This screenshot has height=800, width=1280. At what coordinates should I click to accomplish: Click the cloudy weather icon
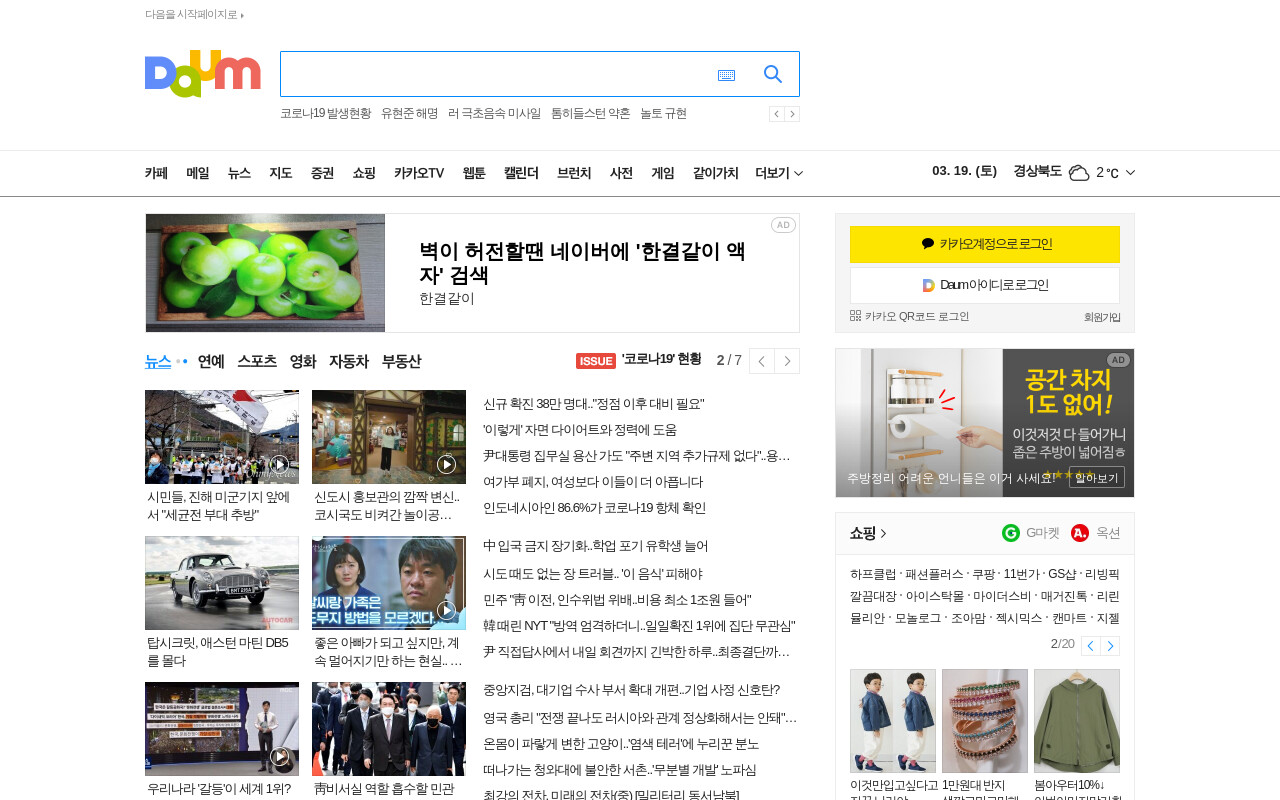click(x=1079, y=172)
